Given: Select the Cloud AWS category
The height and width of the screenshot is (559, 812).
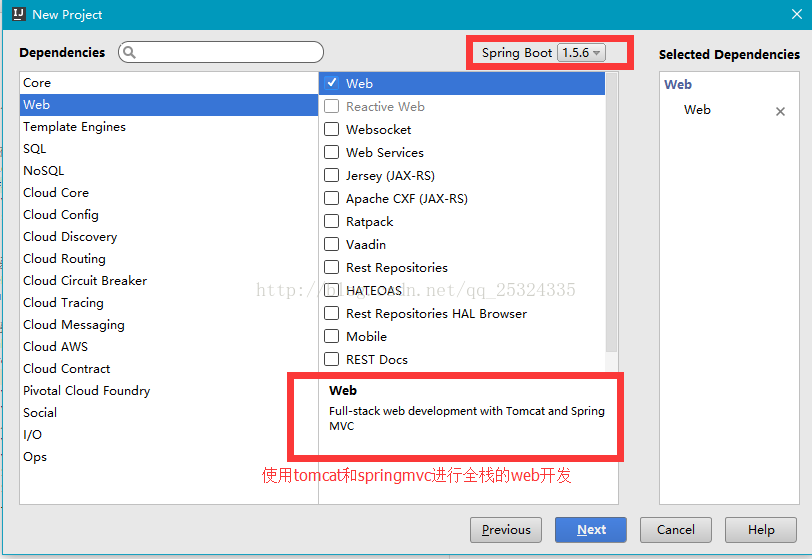Looking at the screenshot, I should coord(169,347).
